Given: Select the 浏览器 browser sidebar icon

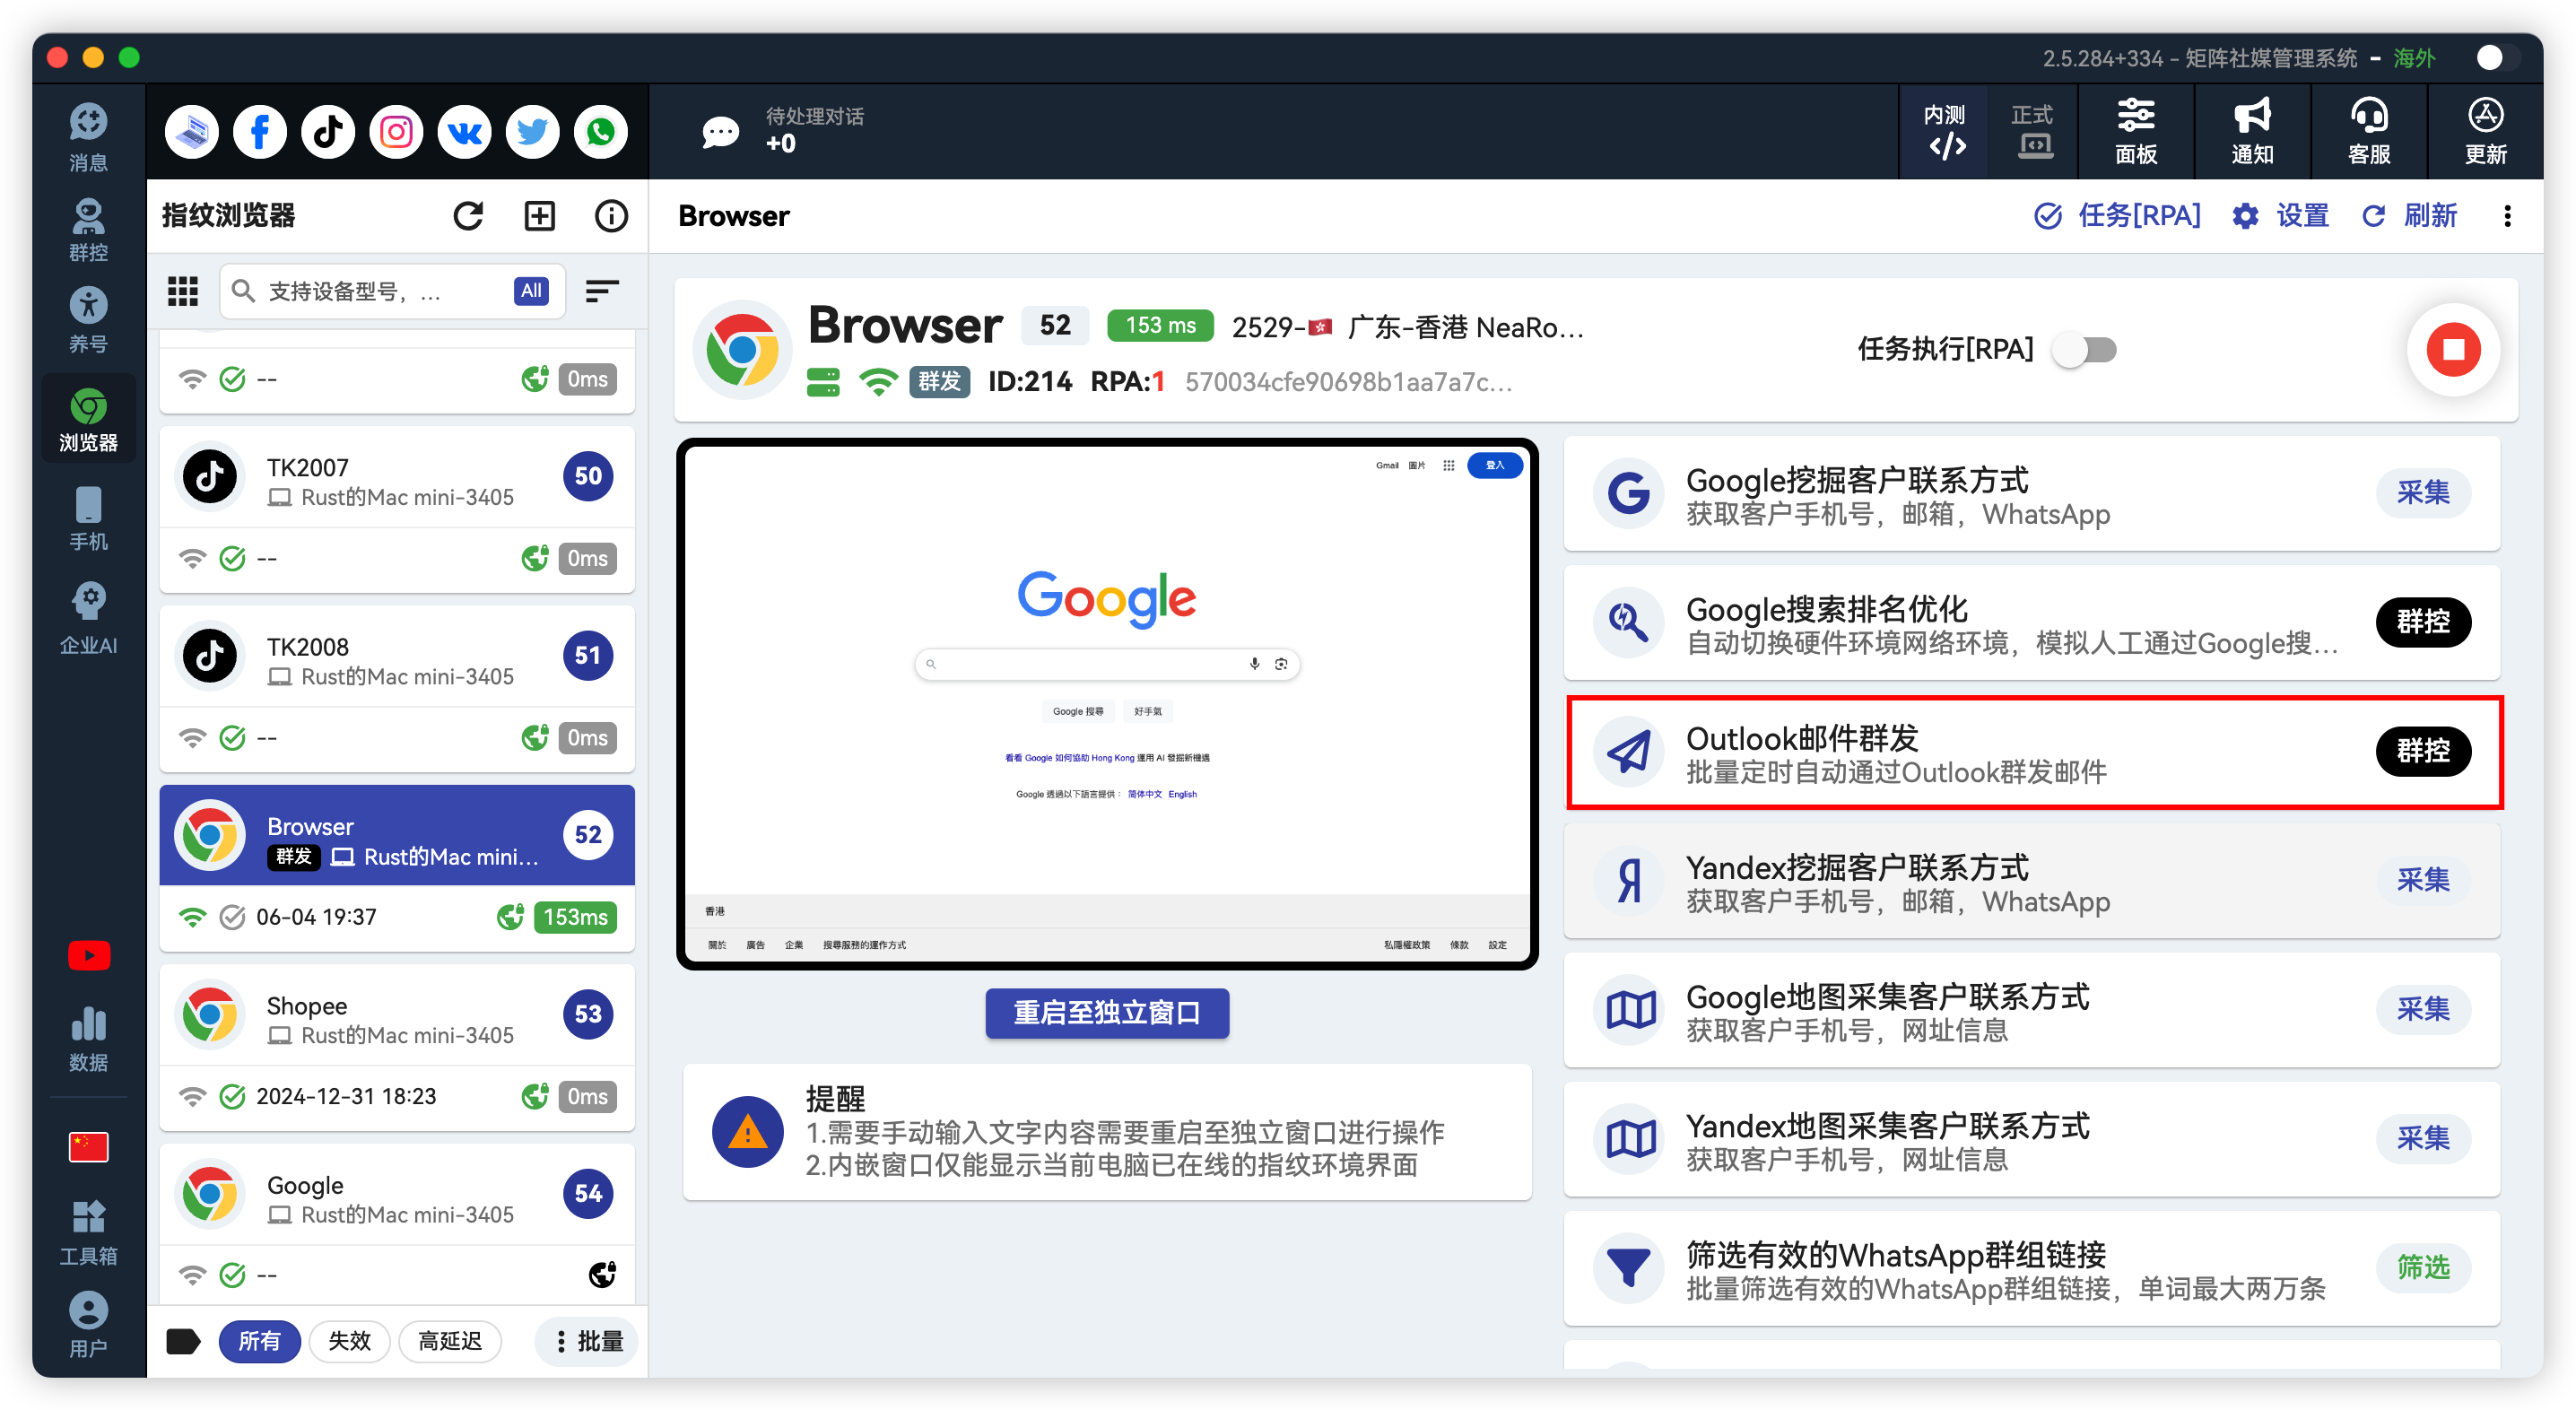Looking at the screenshot, I should [x=88, y=419].
